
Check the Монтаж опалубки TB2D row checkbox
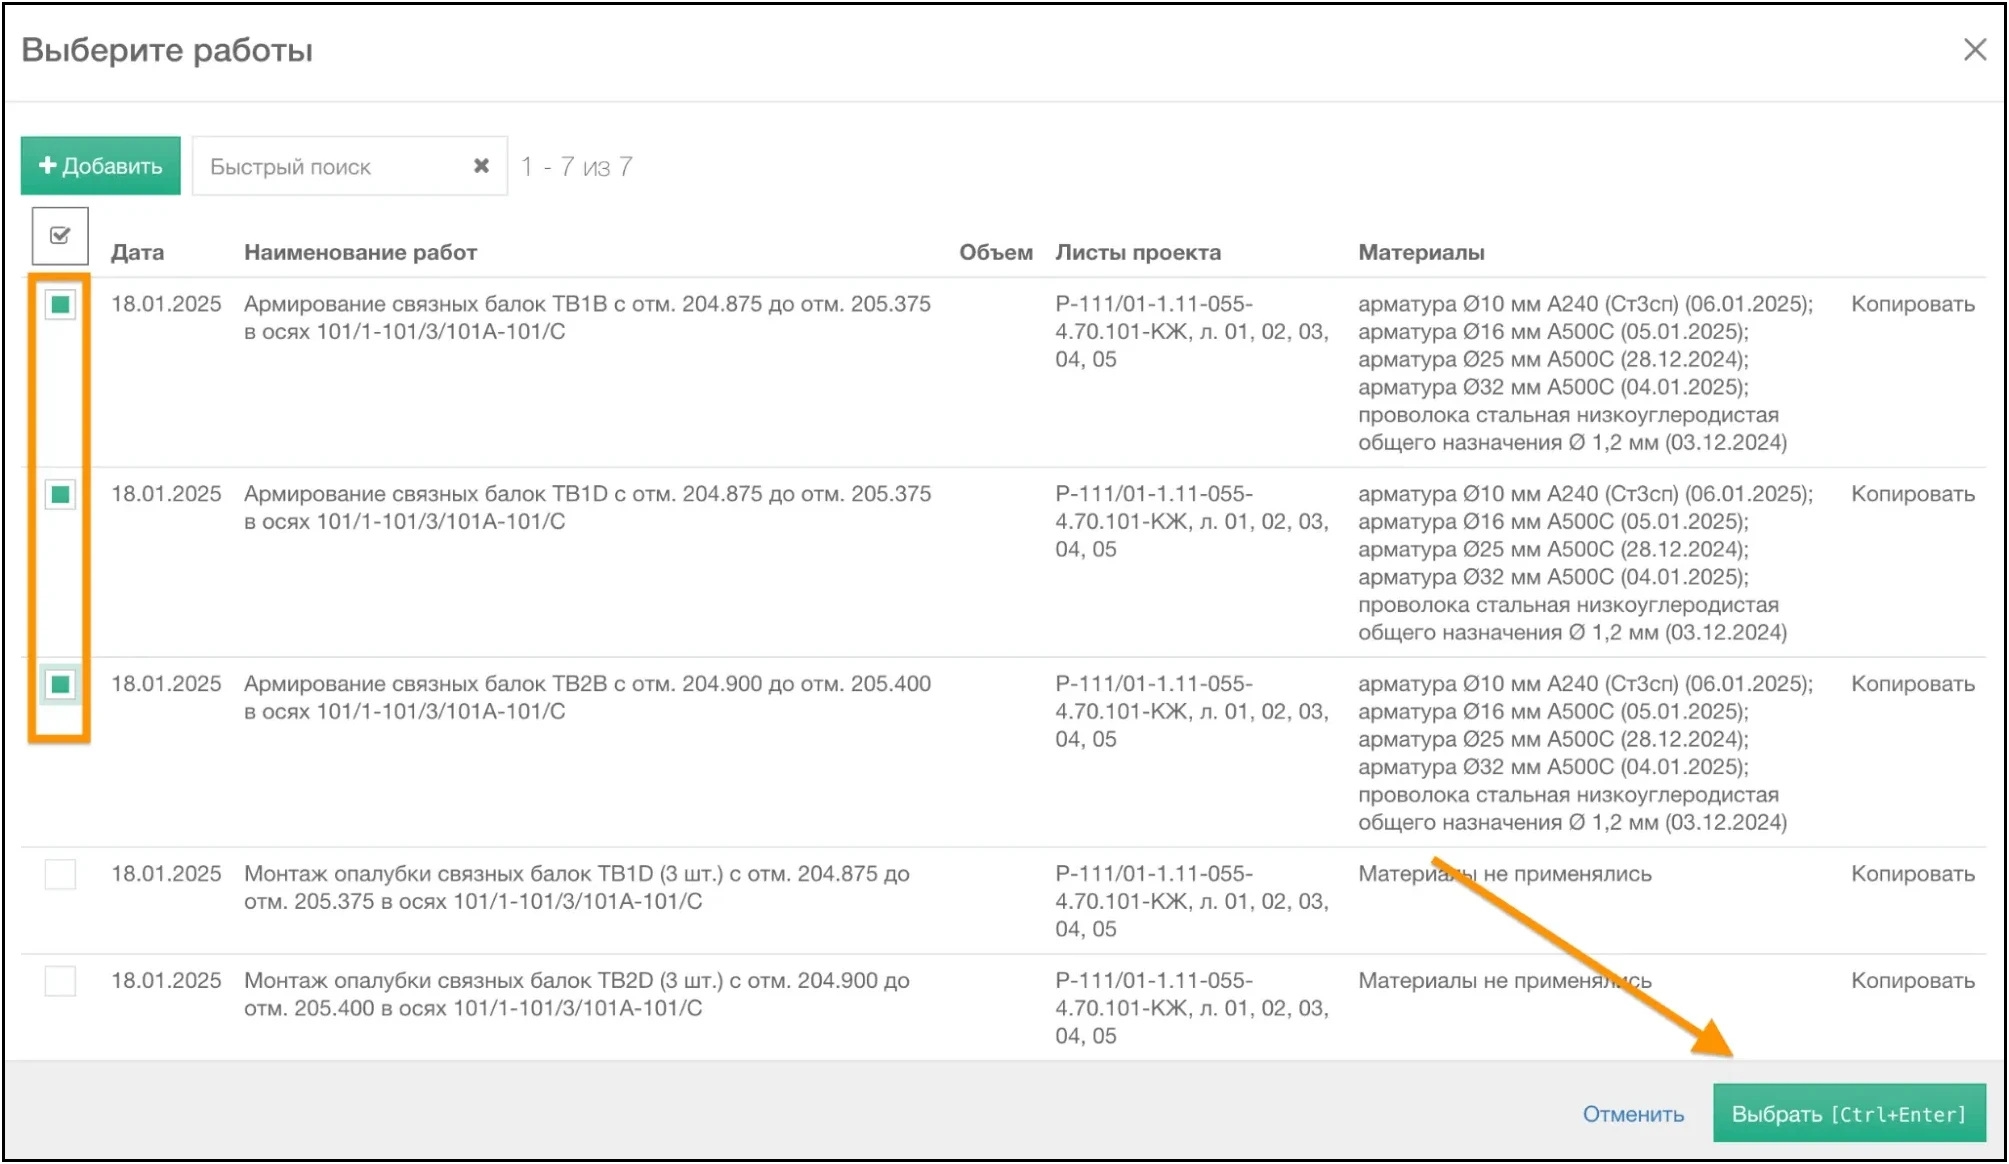[60, 981]
